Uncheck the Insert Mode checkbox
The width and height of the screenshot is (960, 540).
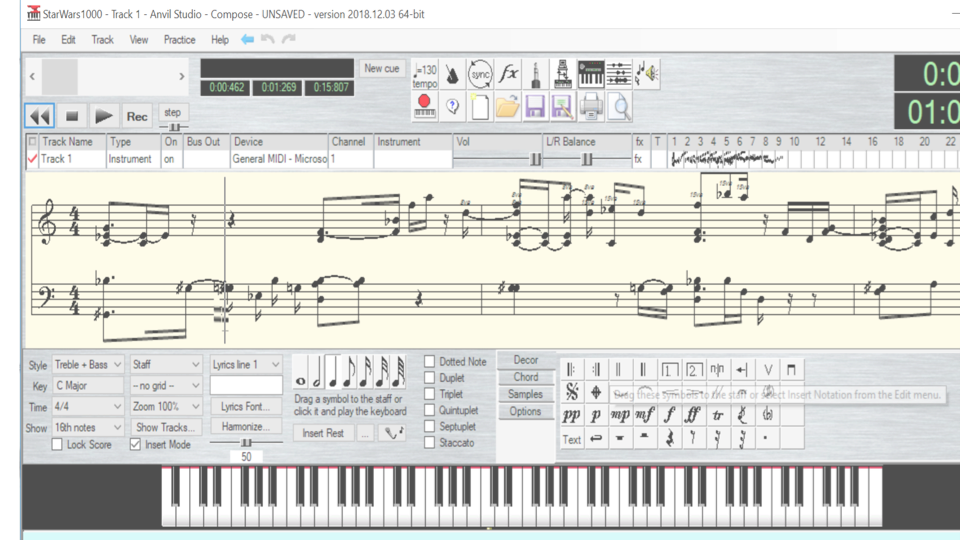point(135,444)
